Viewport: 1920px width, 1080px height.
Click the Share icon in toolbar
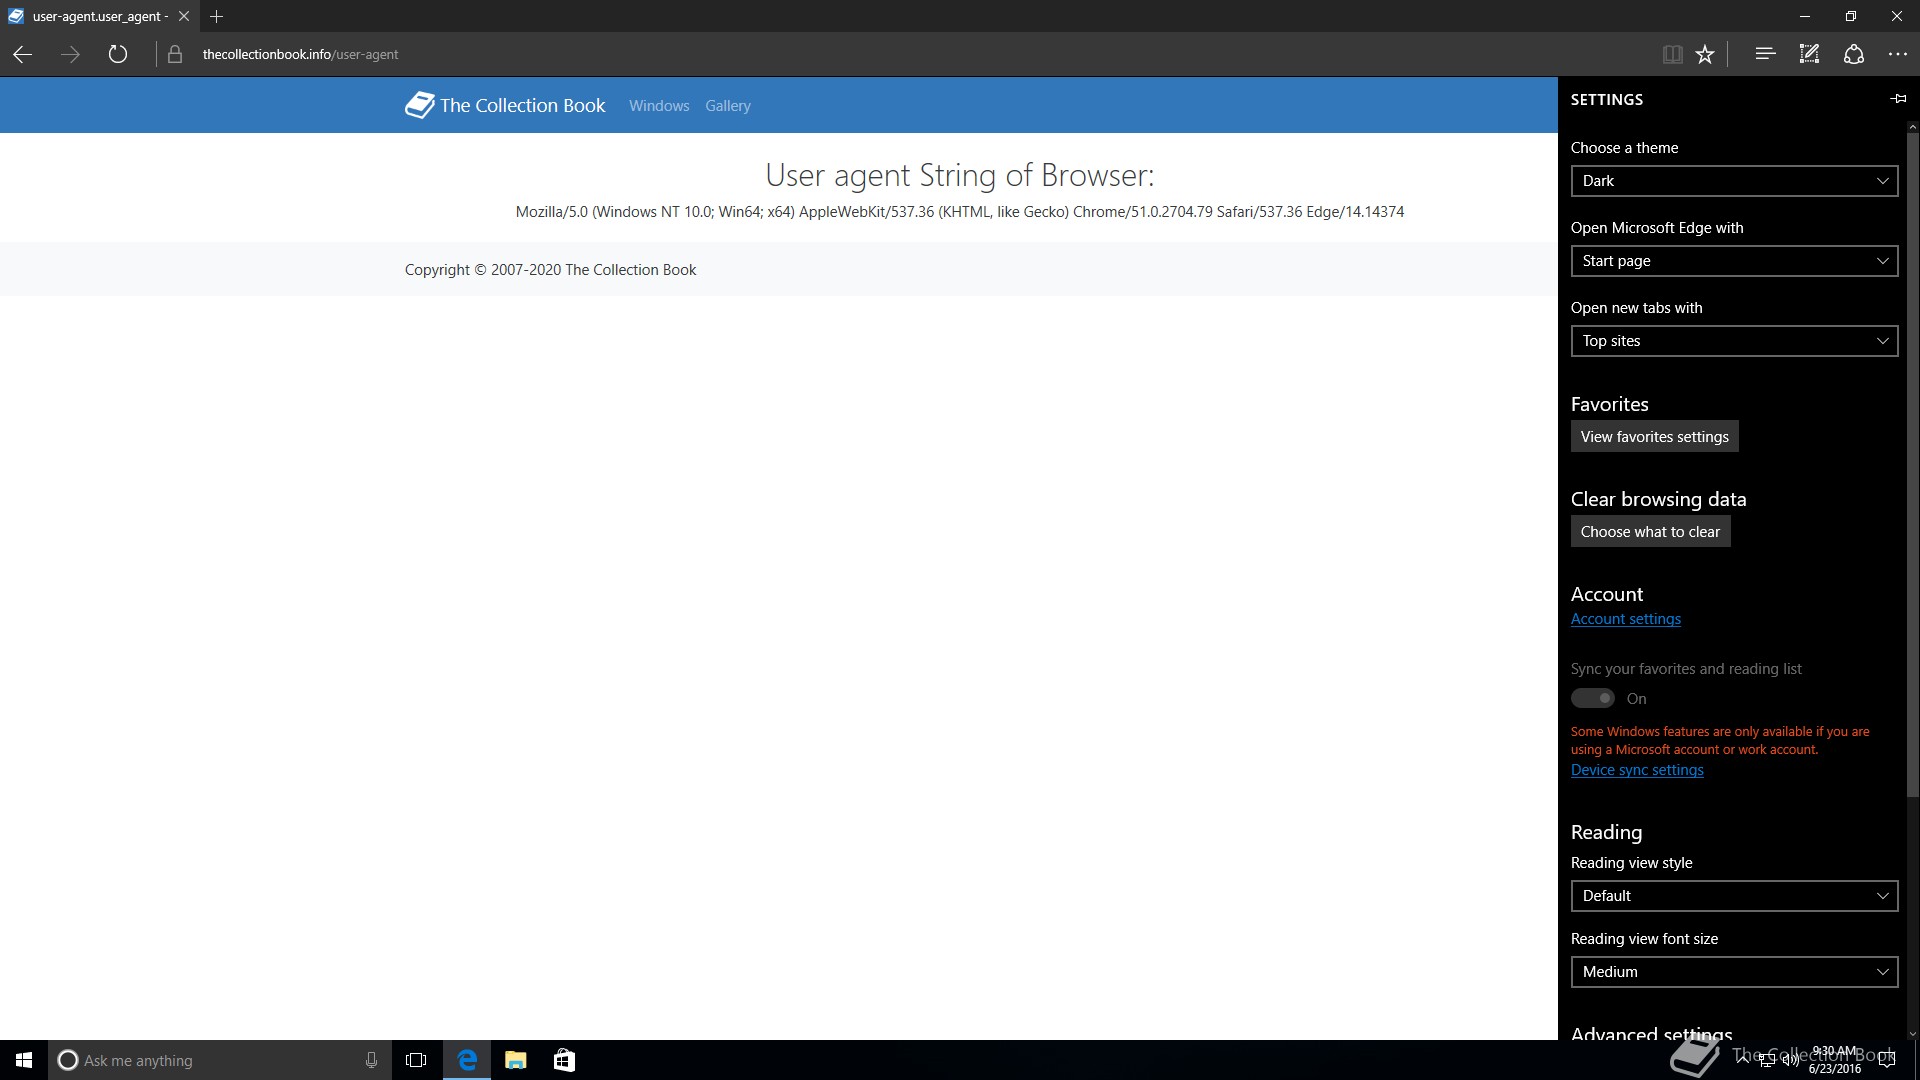(x=1853, y=54)
